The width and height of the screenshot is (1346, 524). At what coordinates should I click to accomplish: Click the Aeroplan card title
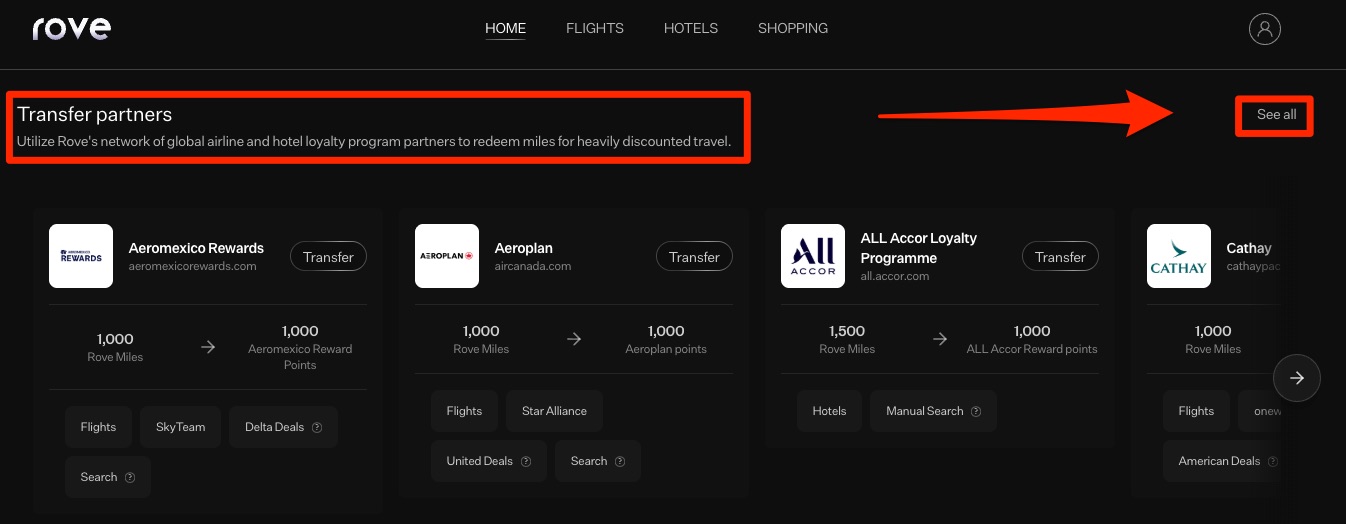click(524, 248)
